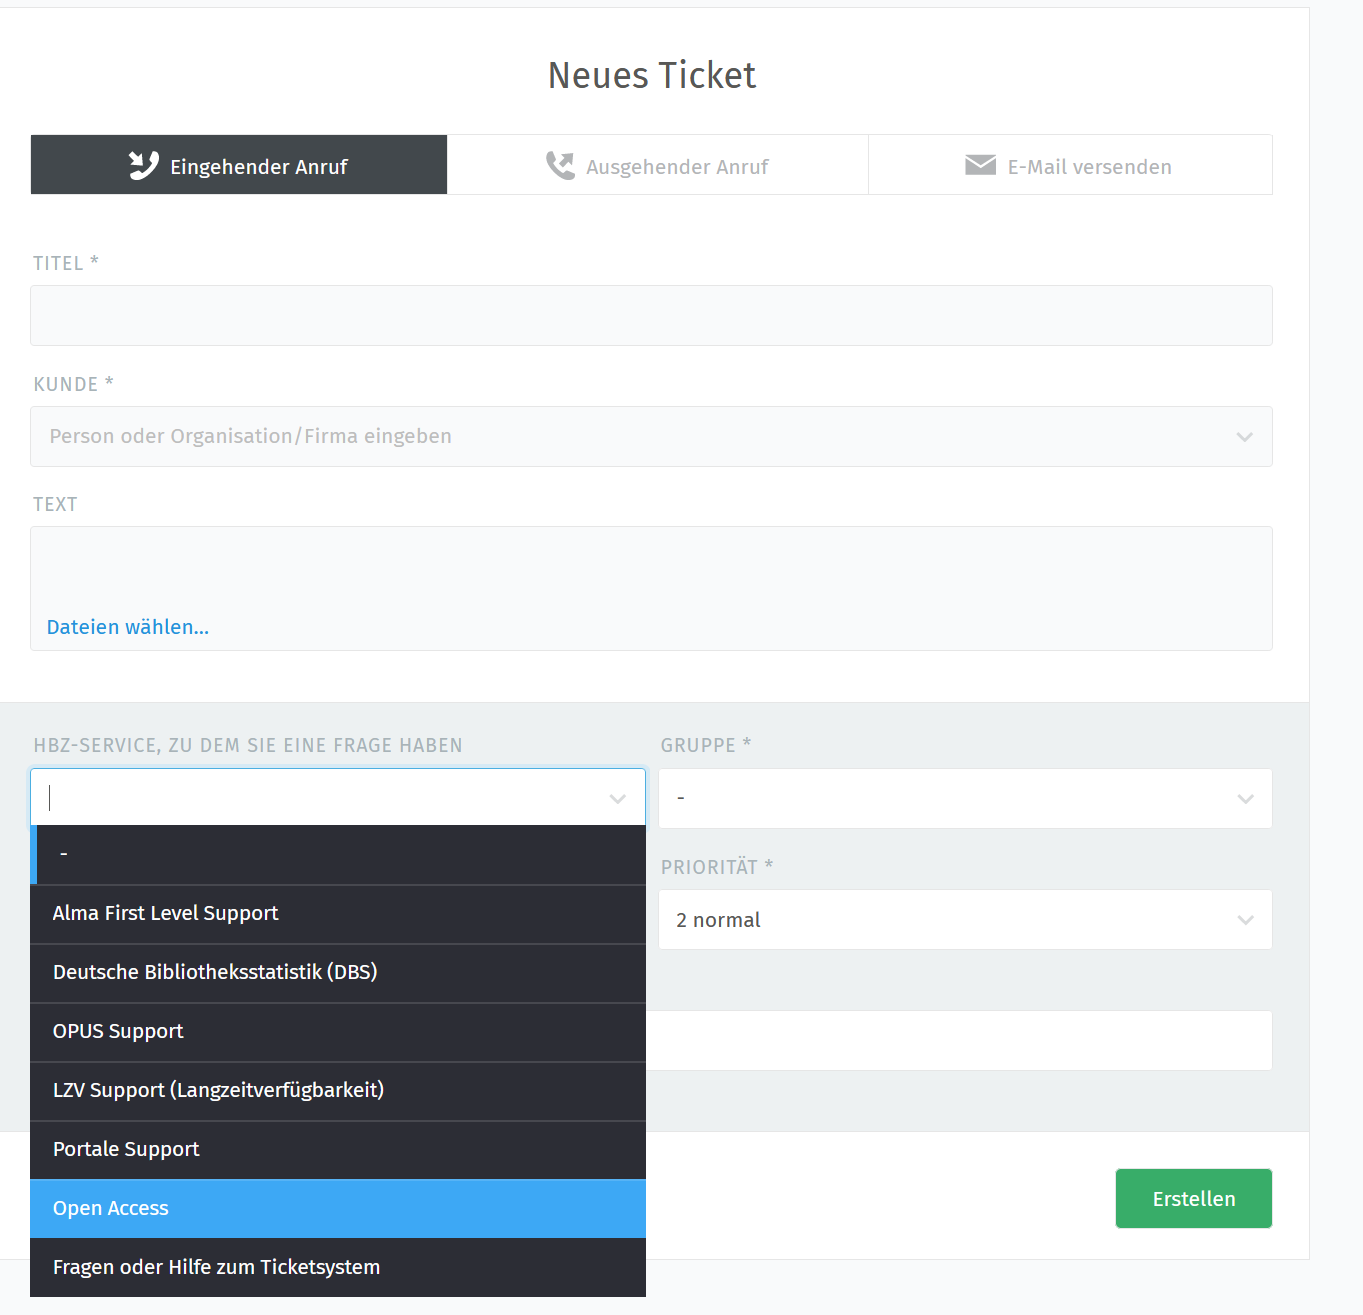This screenshot has height=1315, width=1363.
Task: Click the email envelope icon
Action: [980, 165]
